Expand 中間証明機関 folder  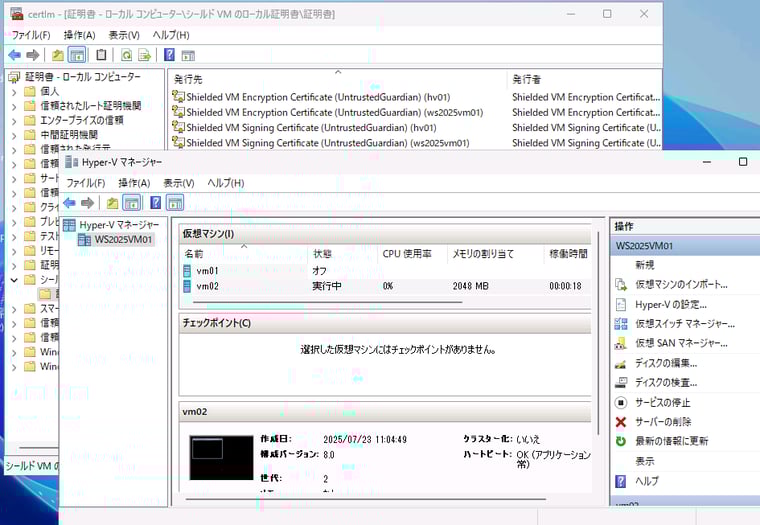tap(14, 136)
